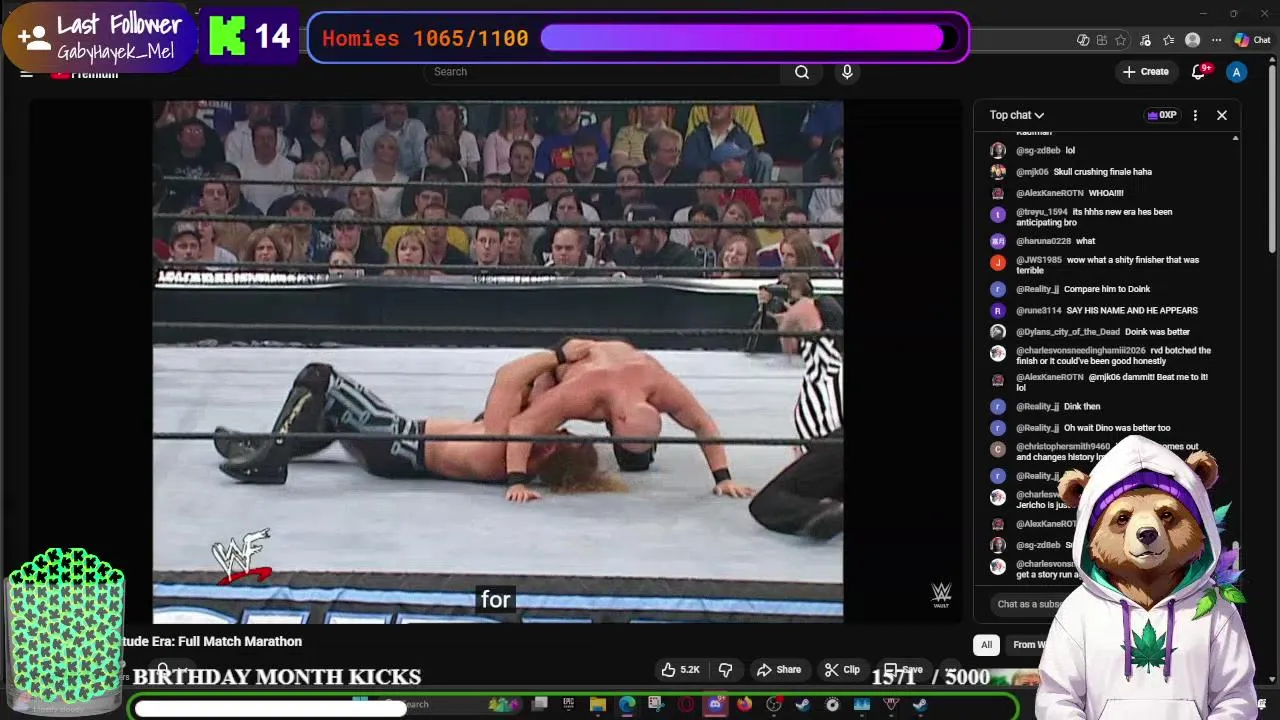Open the account avatar menu
This screenshot has width=1280, height=720.
click(1237, 72)
